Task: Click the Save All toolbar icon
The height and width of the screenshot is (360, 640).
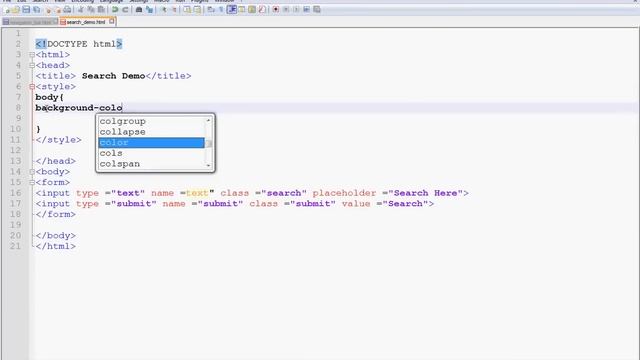Action: (x=37, y=9)
